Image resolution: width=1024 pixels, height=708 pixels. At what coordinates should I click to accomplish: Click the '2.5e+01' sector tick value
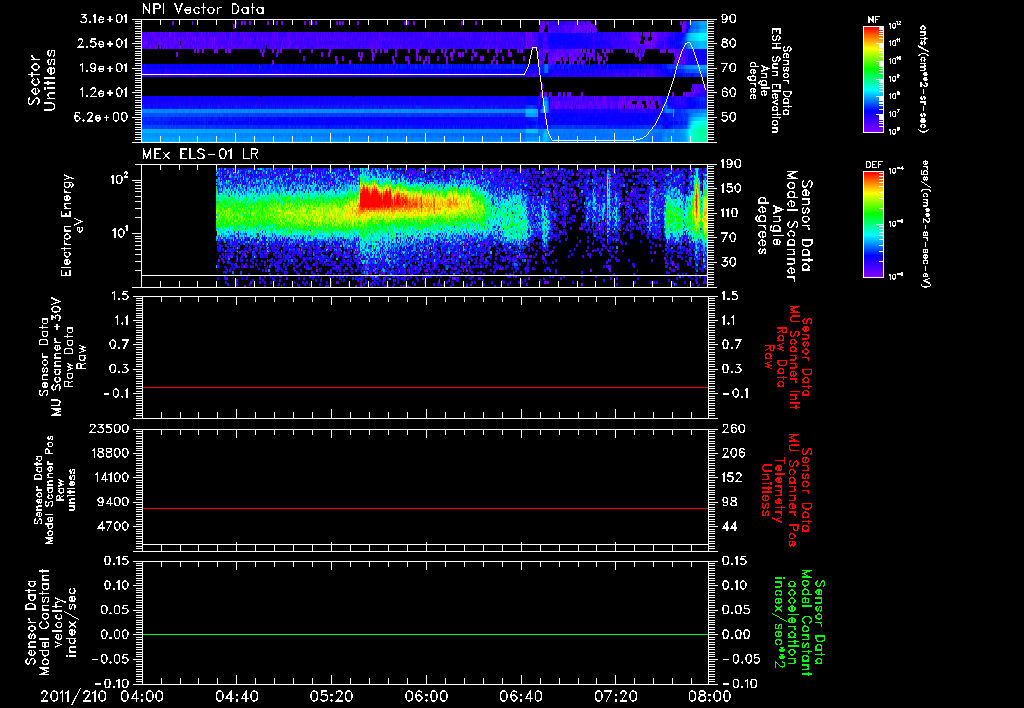click(104, 43)
